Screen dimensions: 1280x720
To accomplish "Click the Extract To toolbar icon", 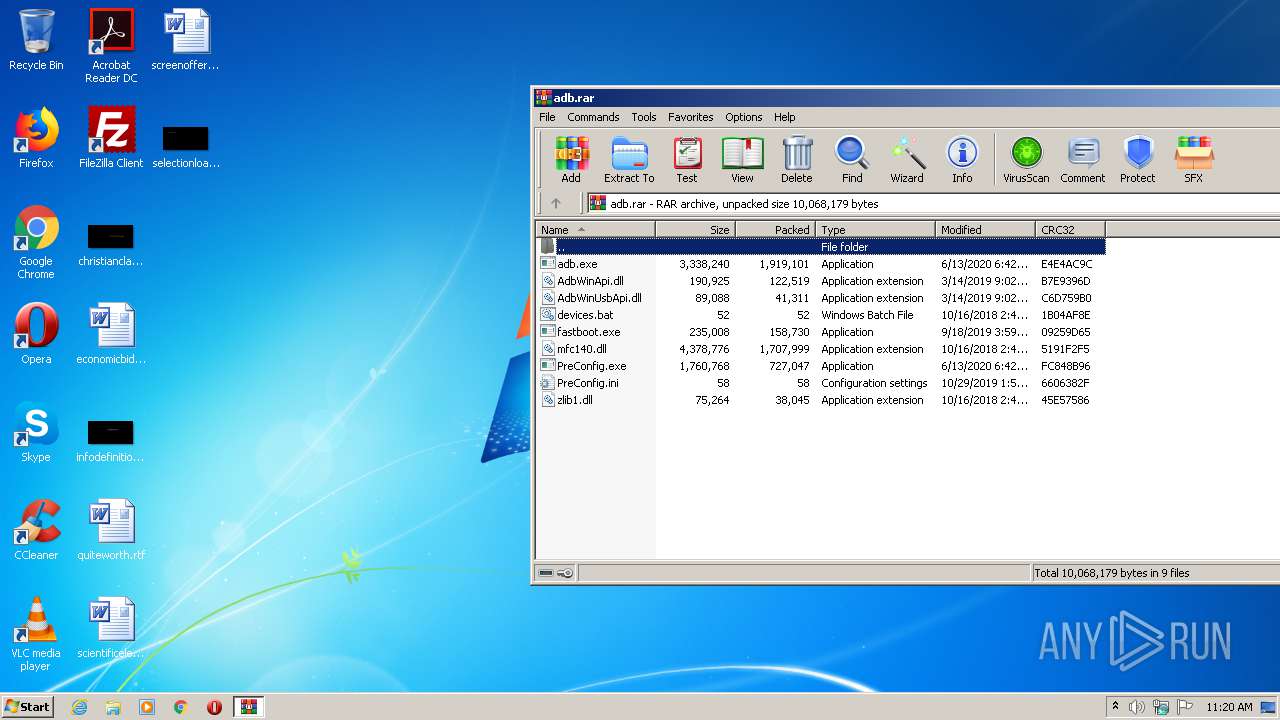I will [x=629, y=160].
